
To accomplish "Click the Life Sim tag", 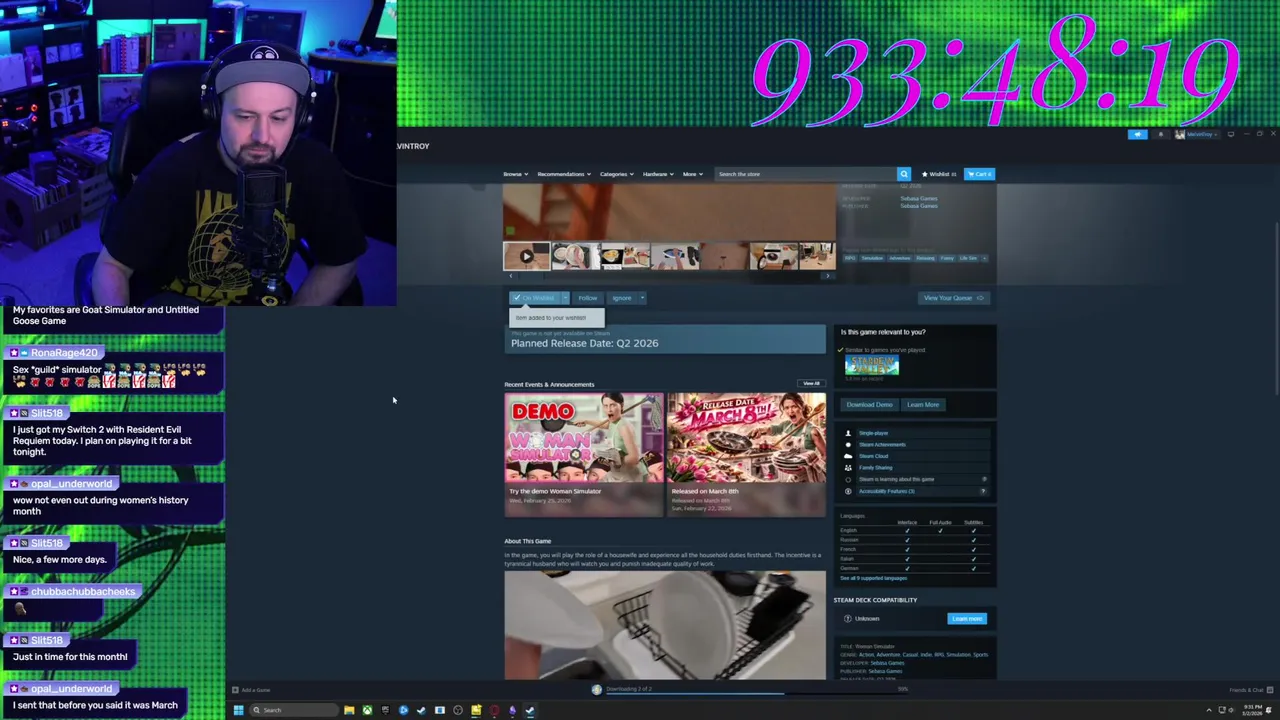I will 968,258.
